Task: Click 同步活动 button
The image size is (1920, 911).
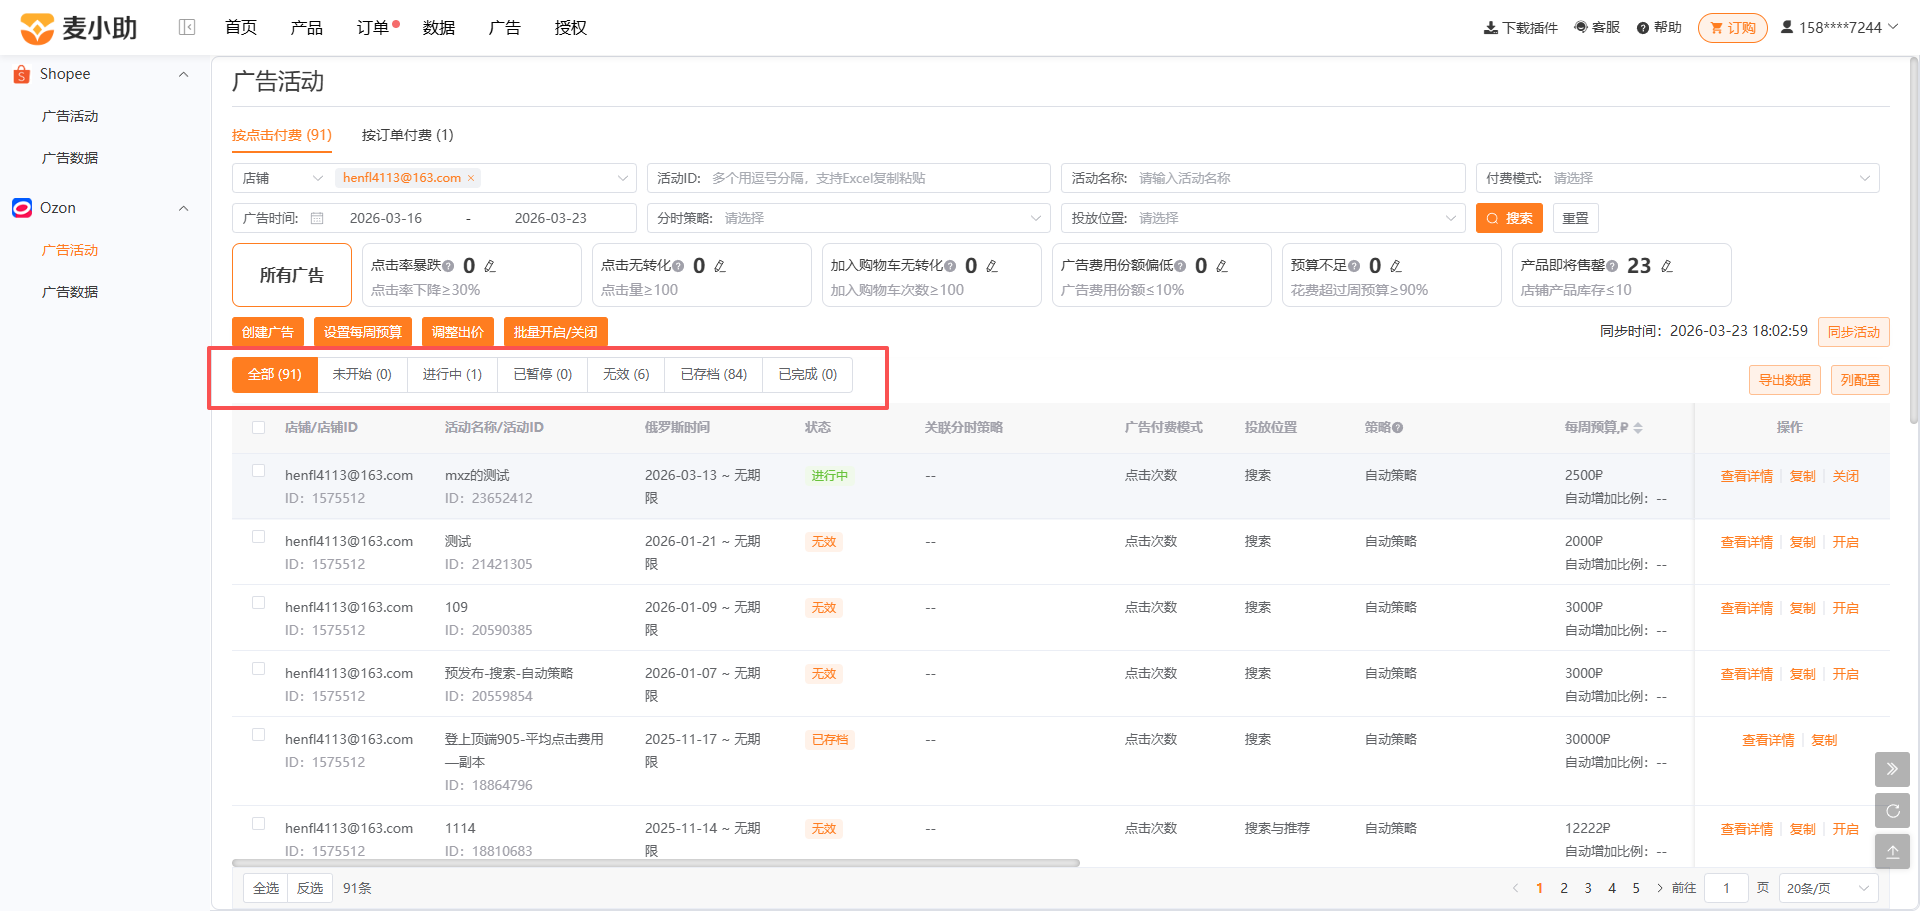Action: click(1854, 332)
